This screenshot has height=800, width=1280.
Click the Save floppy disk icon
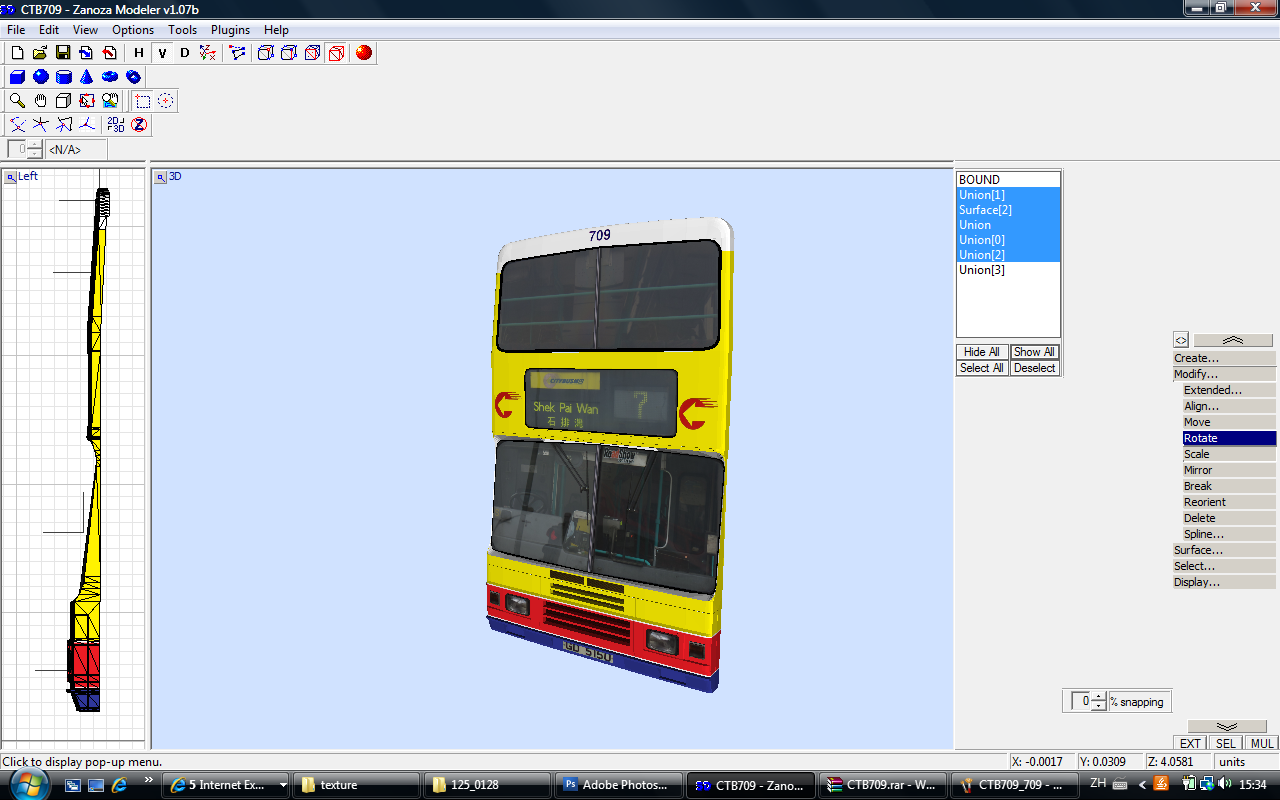63,53
